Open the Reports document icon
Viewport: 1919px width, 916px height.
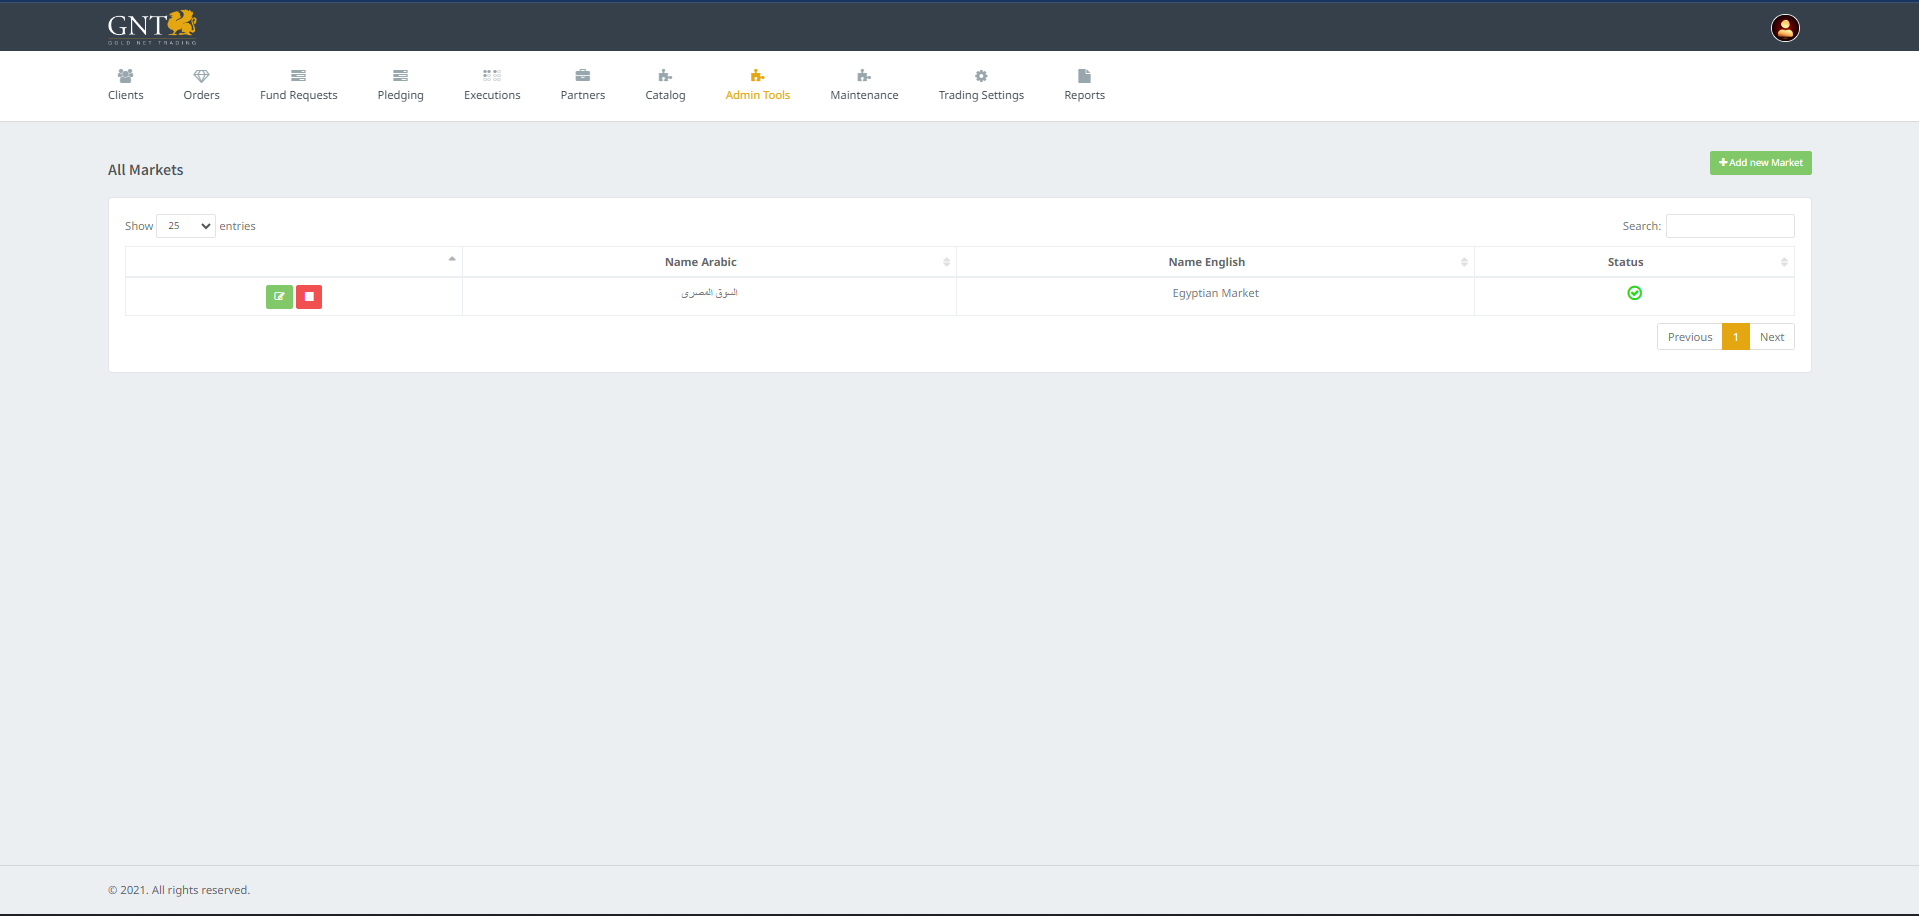pos(1084,76)
